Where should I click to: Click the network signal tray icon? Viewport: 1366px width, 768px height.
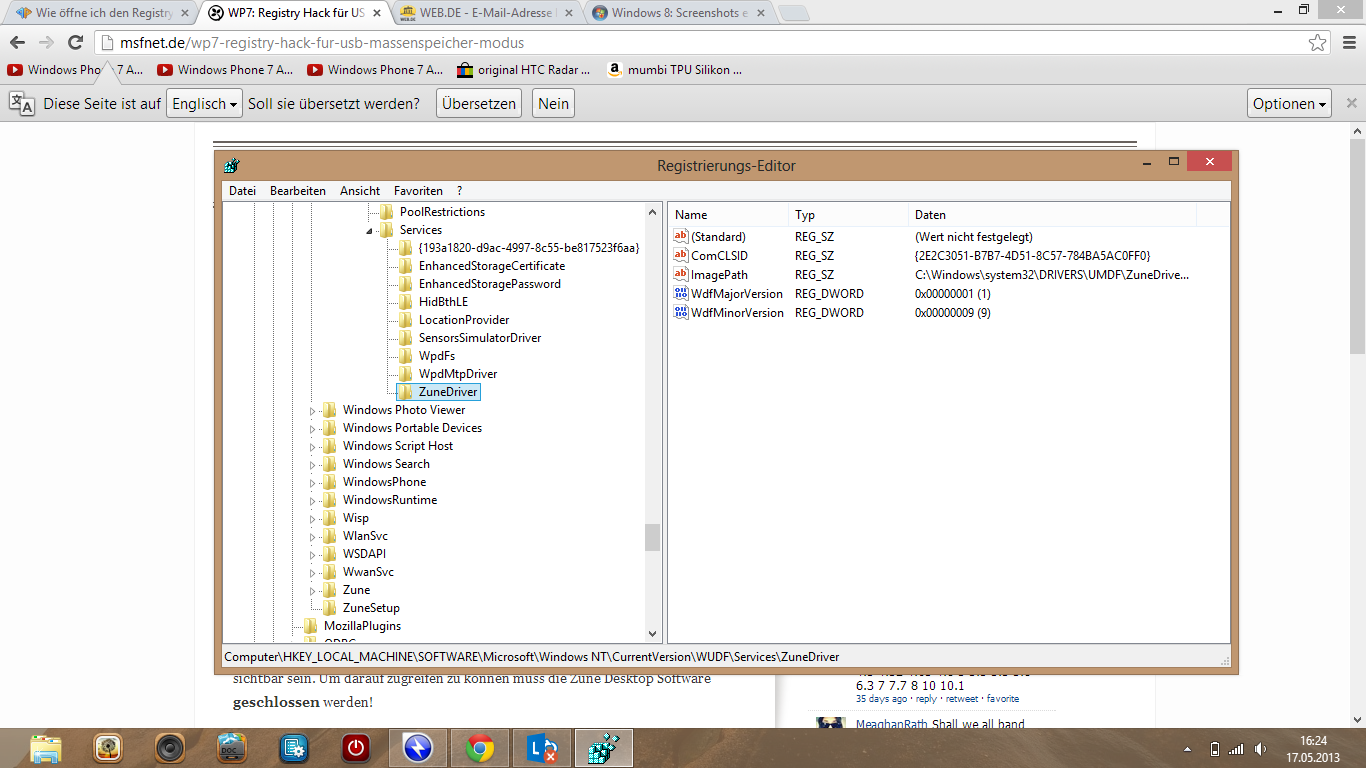coord(1237,749)
